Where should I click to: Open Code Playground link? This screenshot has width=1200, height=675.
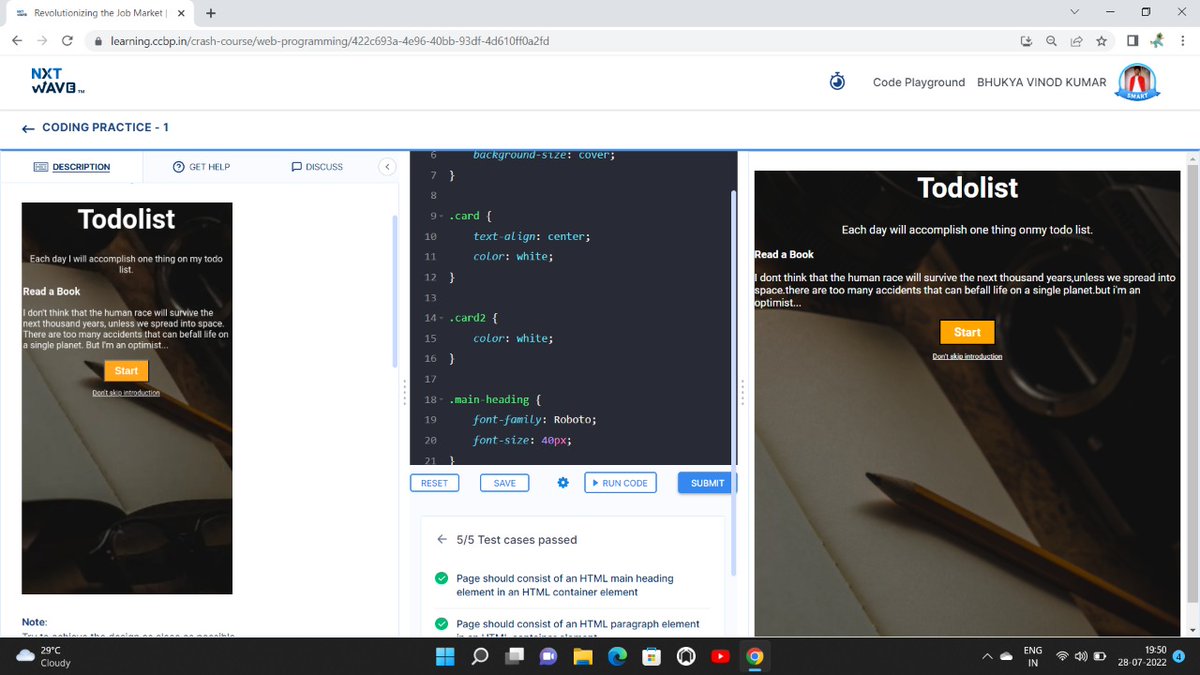click(919, 82)
